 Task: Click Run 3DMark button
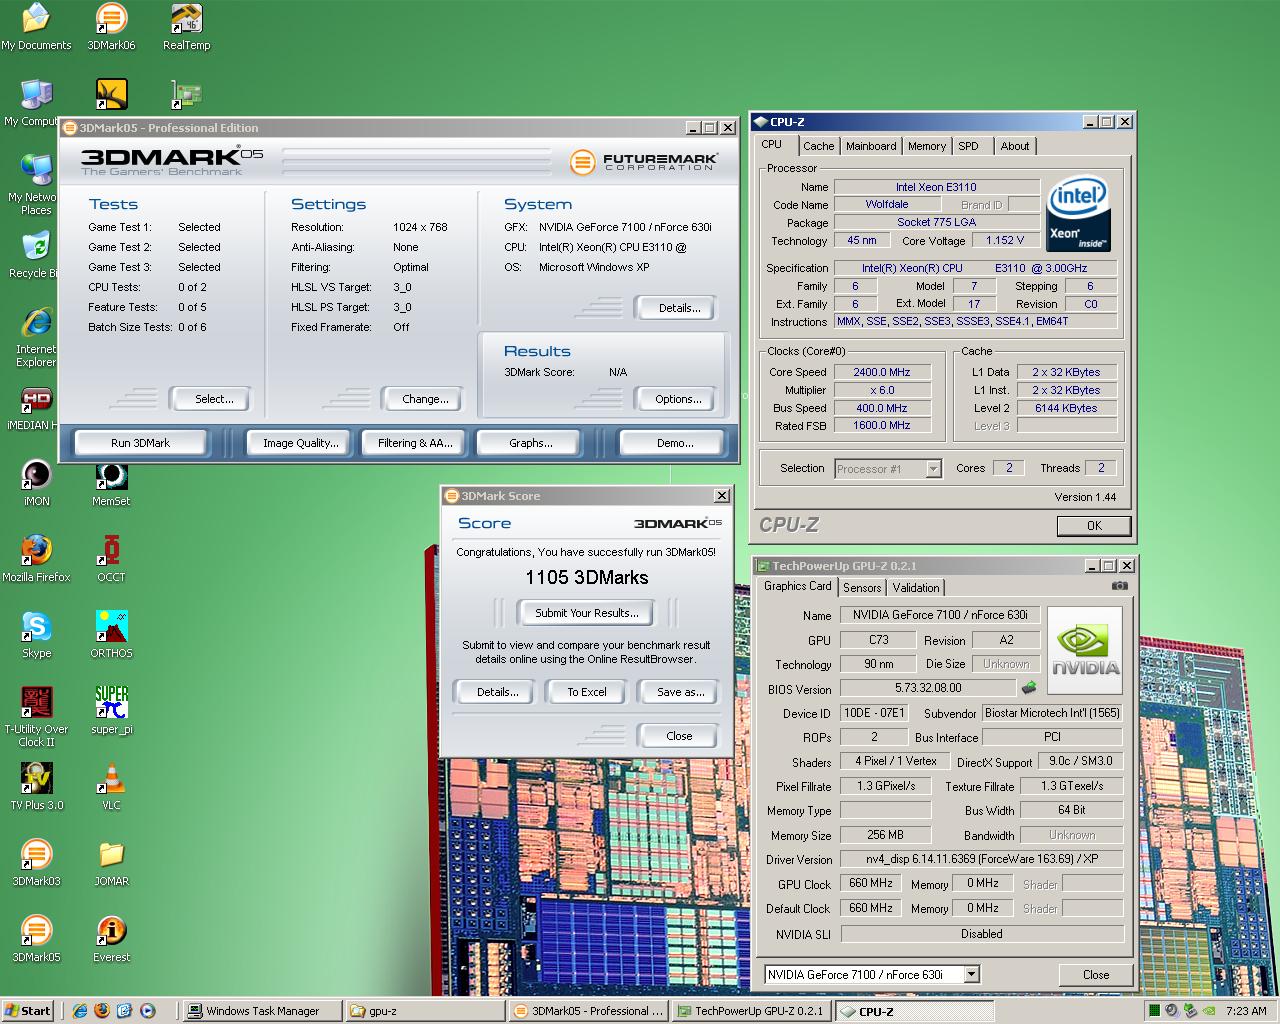coord(140,443)
